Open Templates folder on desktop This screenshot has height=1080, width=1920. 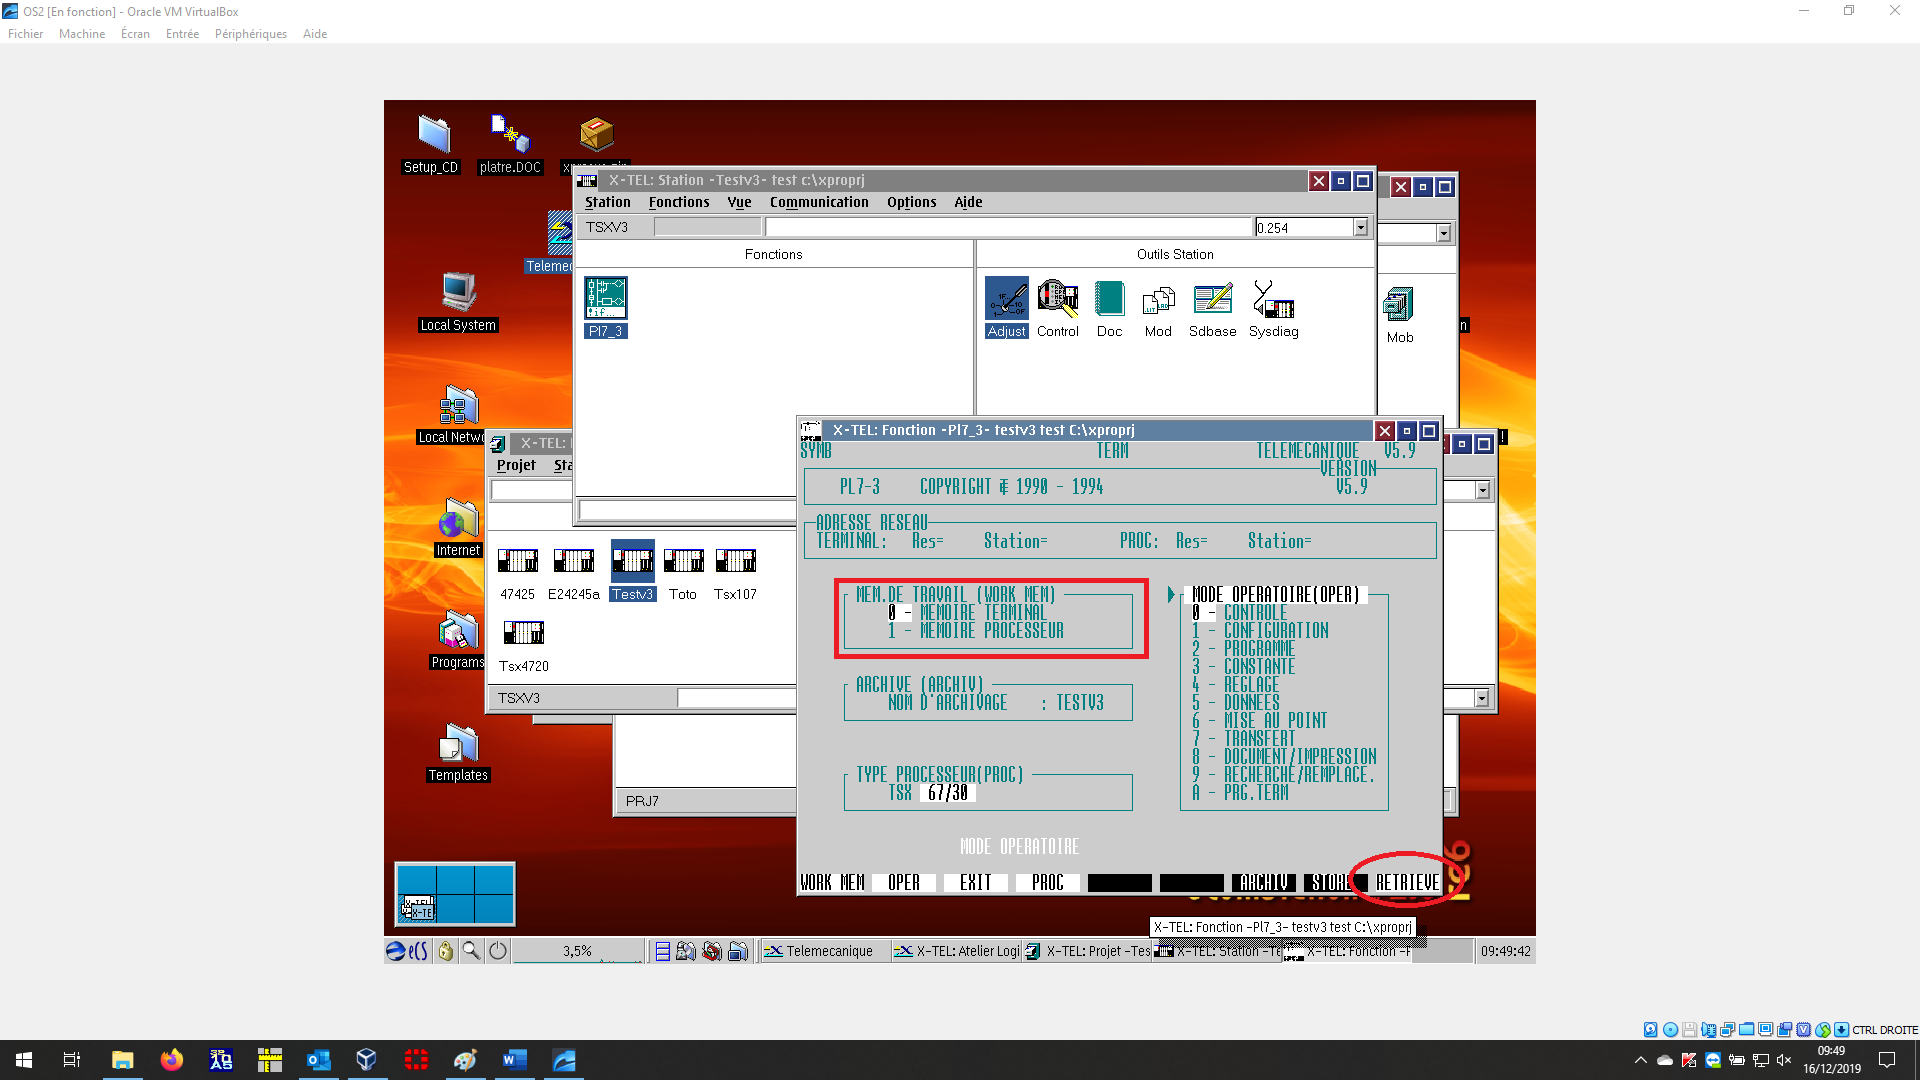tap(458, 745)
